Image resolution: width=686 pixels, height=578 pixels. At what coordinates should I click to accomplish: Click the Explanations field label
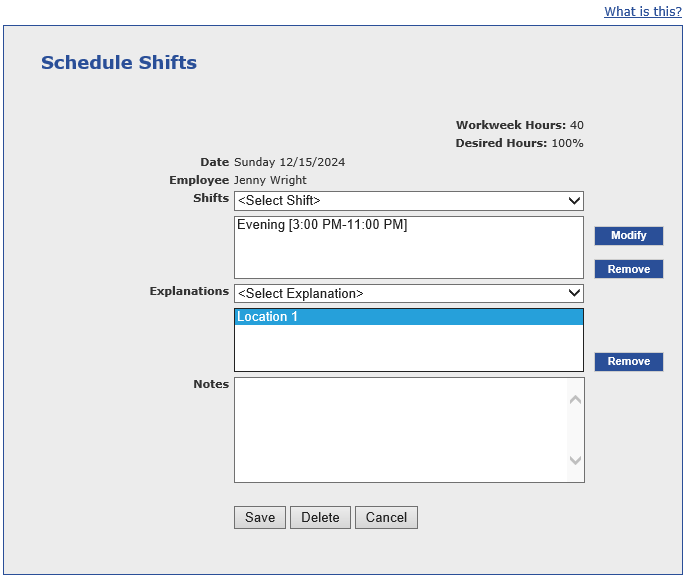tap(189, 291)
